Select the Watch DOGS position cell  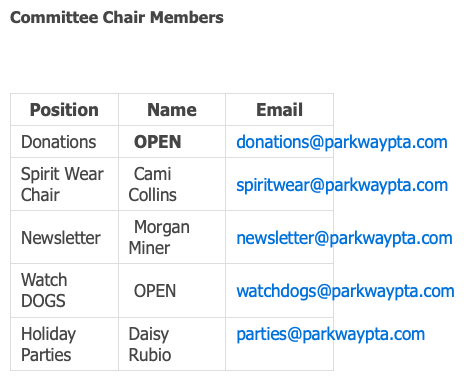pos(64,291)
